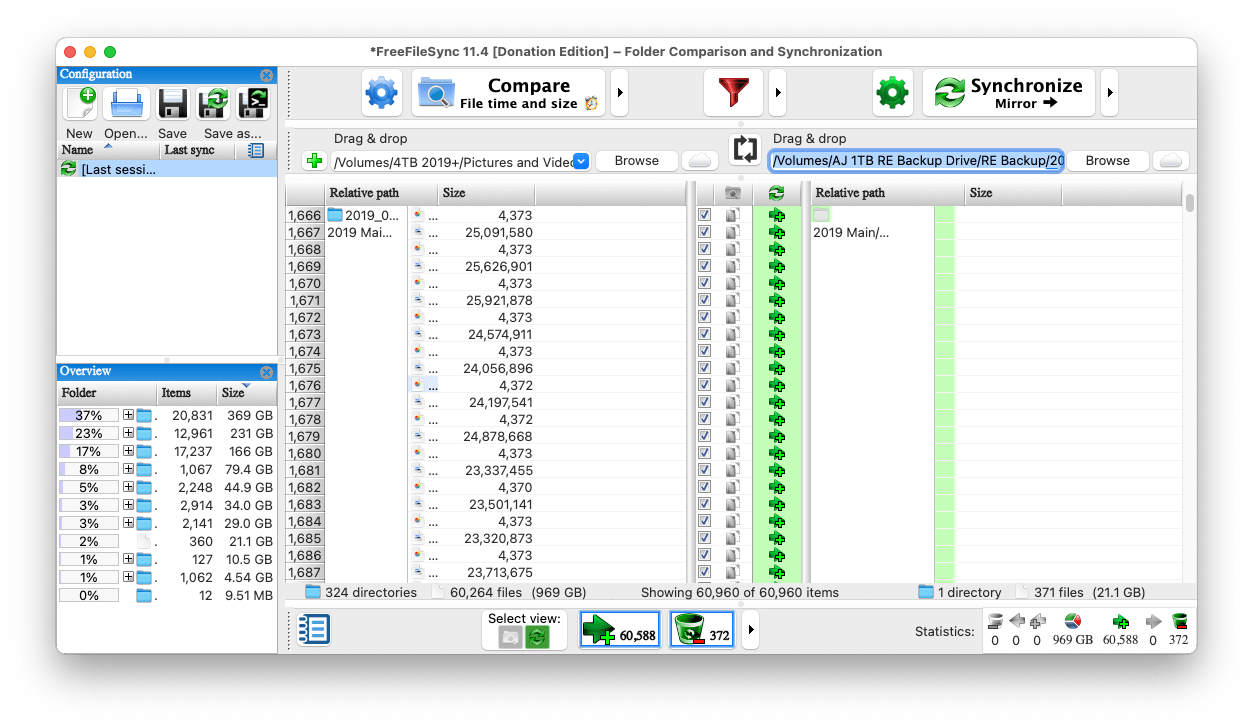
Task: Click the statistics create-right green plus icon
Action: (x=1120, y=622)
